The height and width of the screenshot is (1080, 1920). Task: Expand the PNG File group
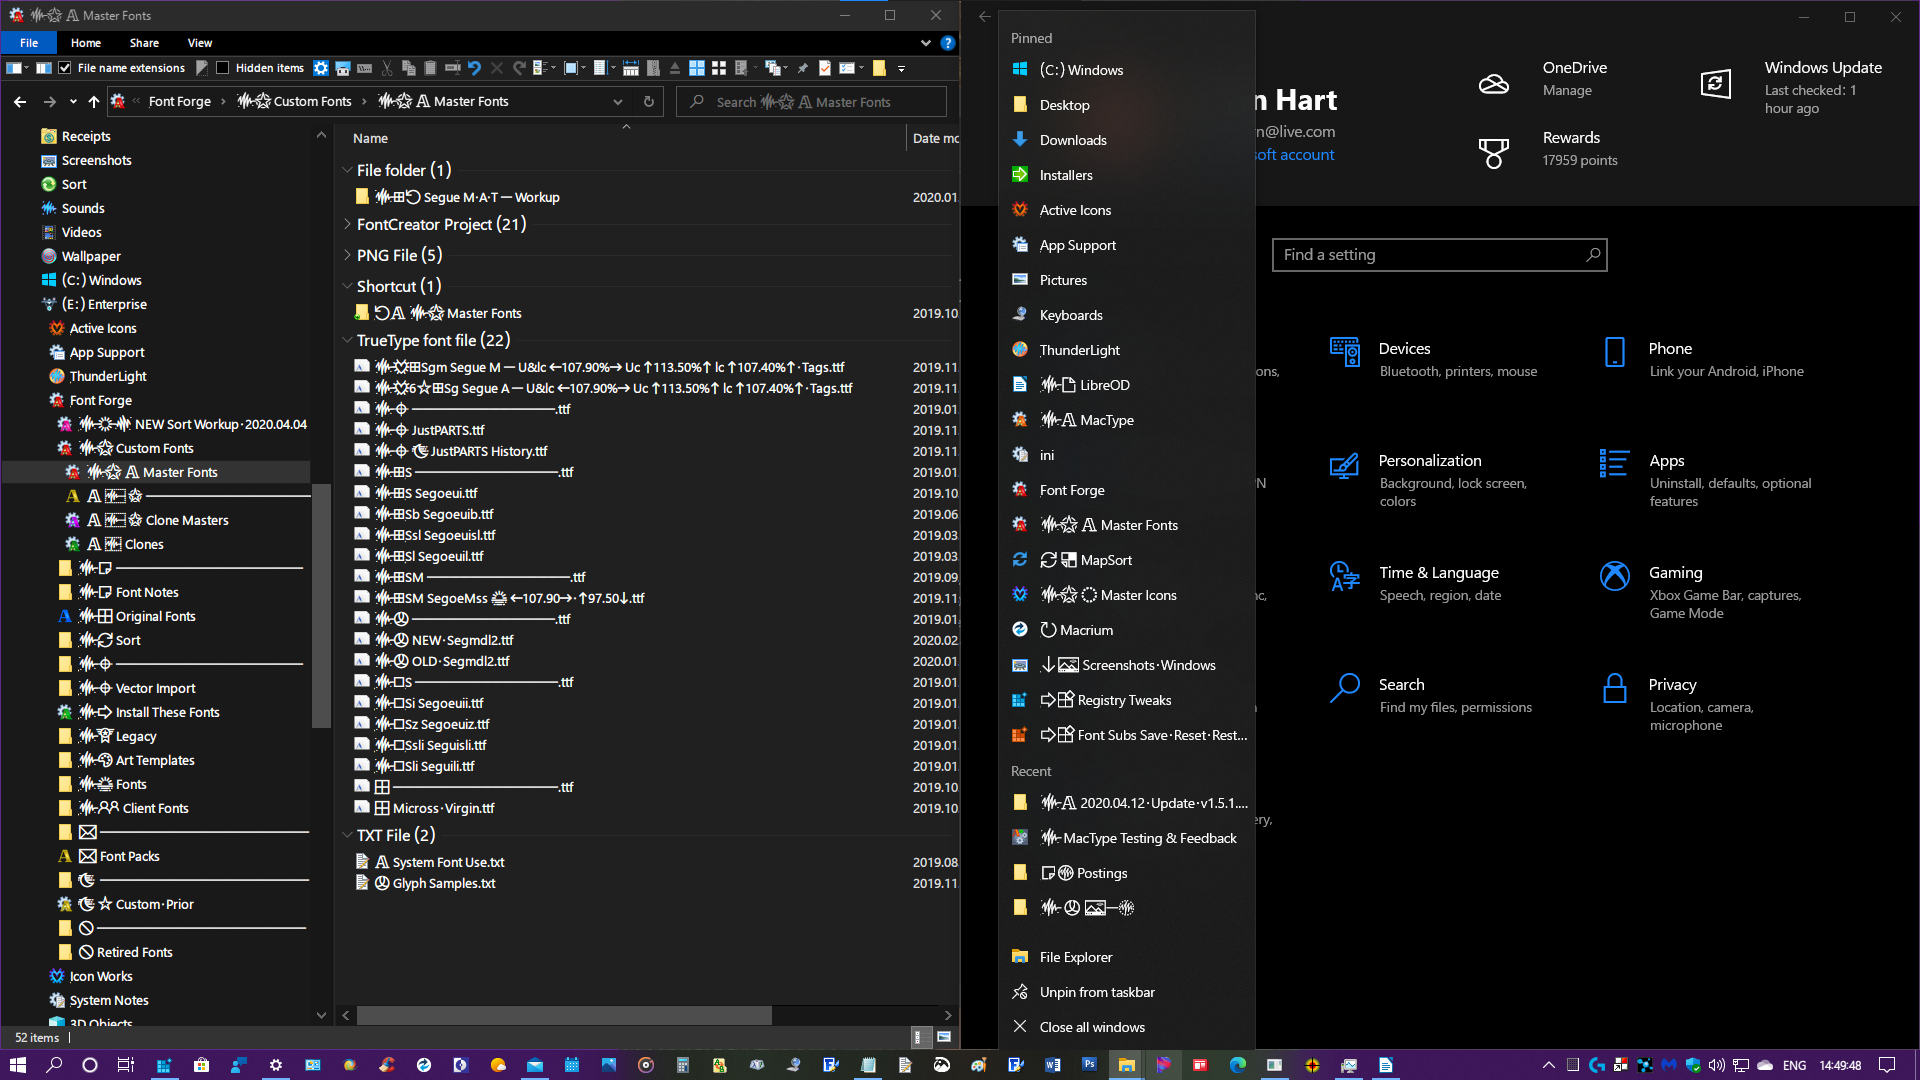click(347, 255)
